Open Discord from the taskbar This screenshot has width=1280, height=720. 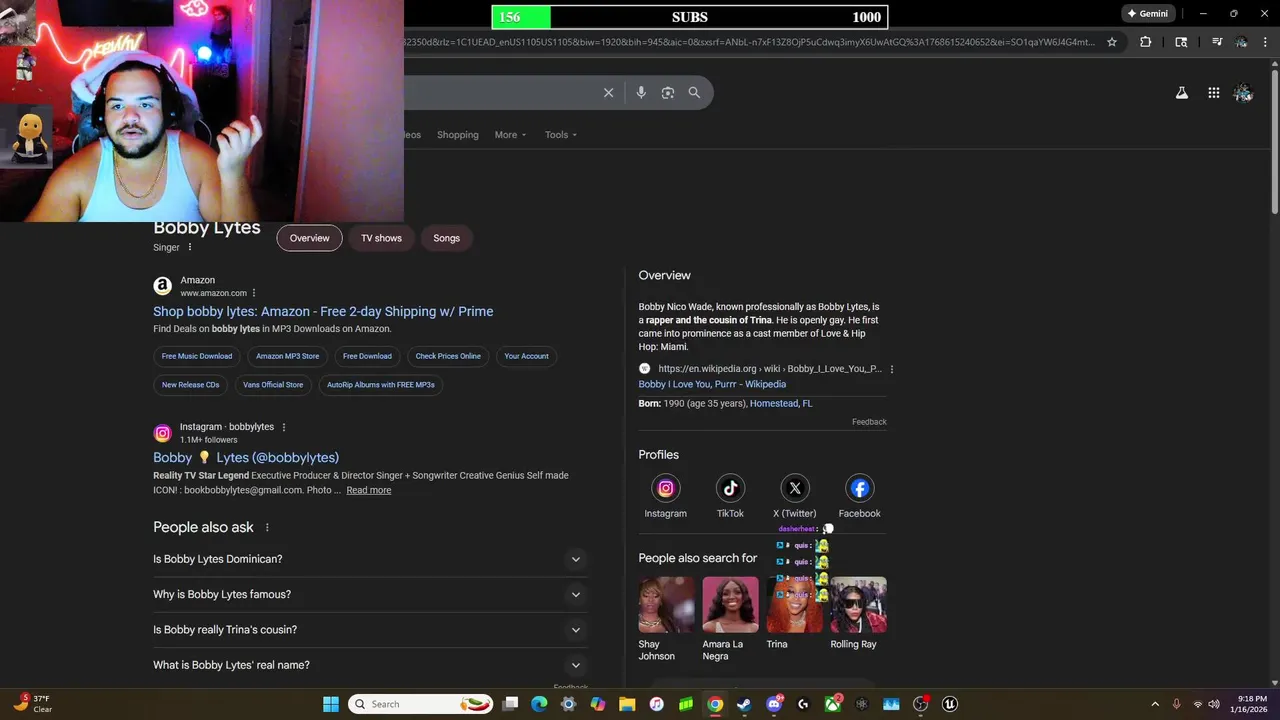(774, 704)
